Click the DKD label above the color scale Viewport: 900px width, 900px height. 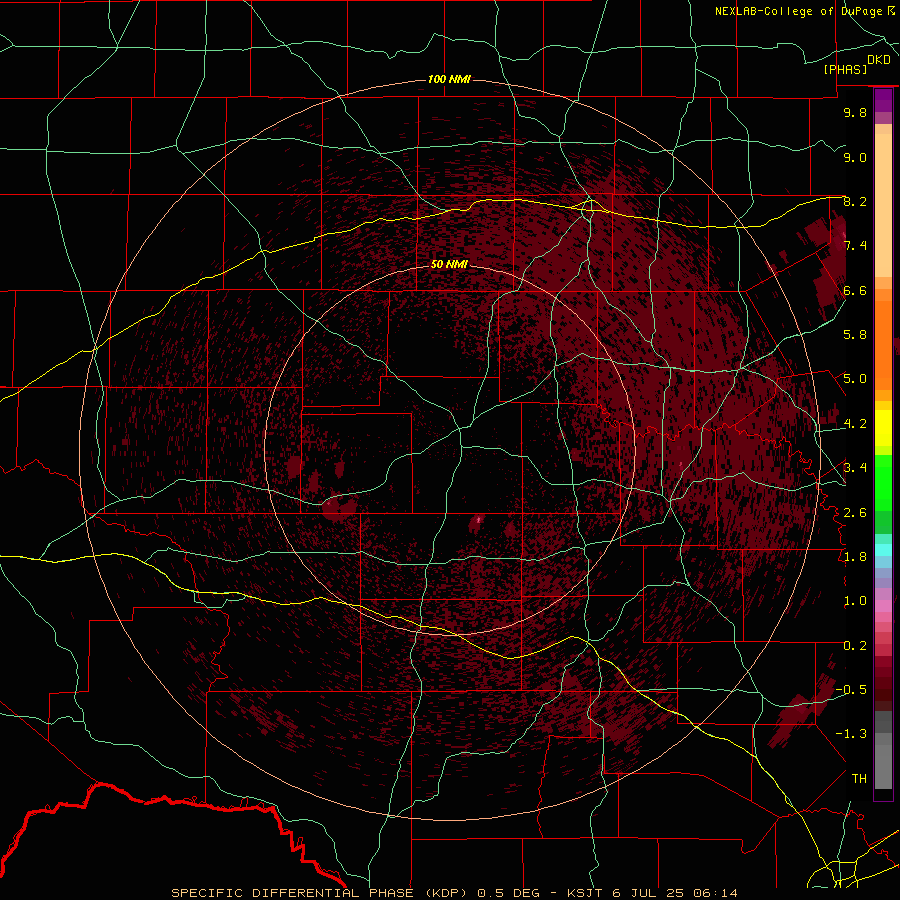click(x=879, y=60)
